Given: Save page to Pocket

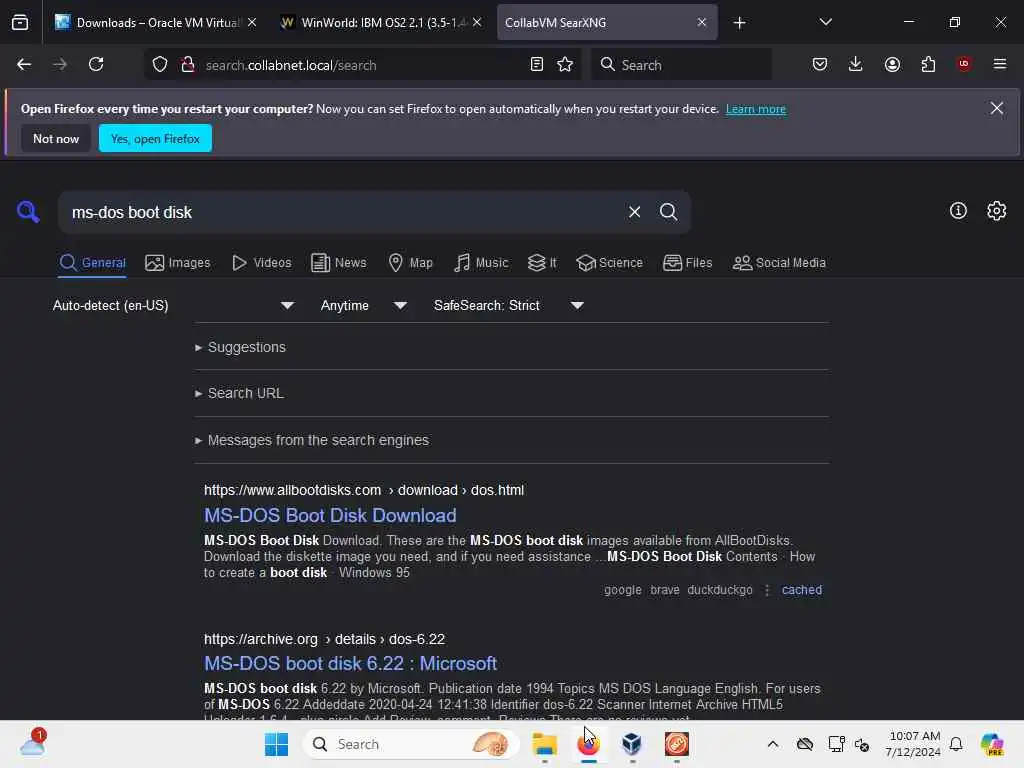Looking at the screenshot, I should (820, 65).
